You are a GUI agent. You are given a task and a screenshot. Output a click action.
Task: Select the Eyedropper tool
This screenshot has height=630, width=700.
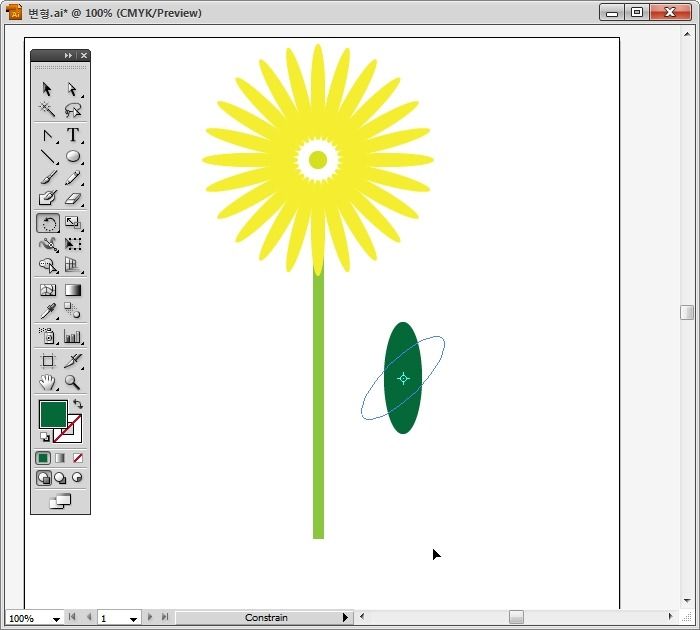coord(47,311)
